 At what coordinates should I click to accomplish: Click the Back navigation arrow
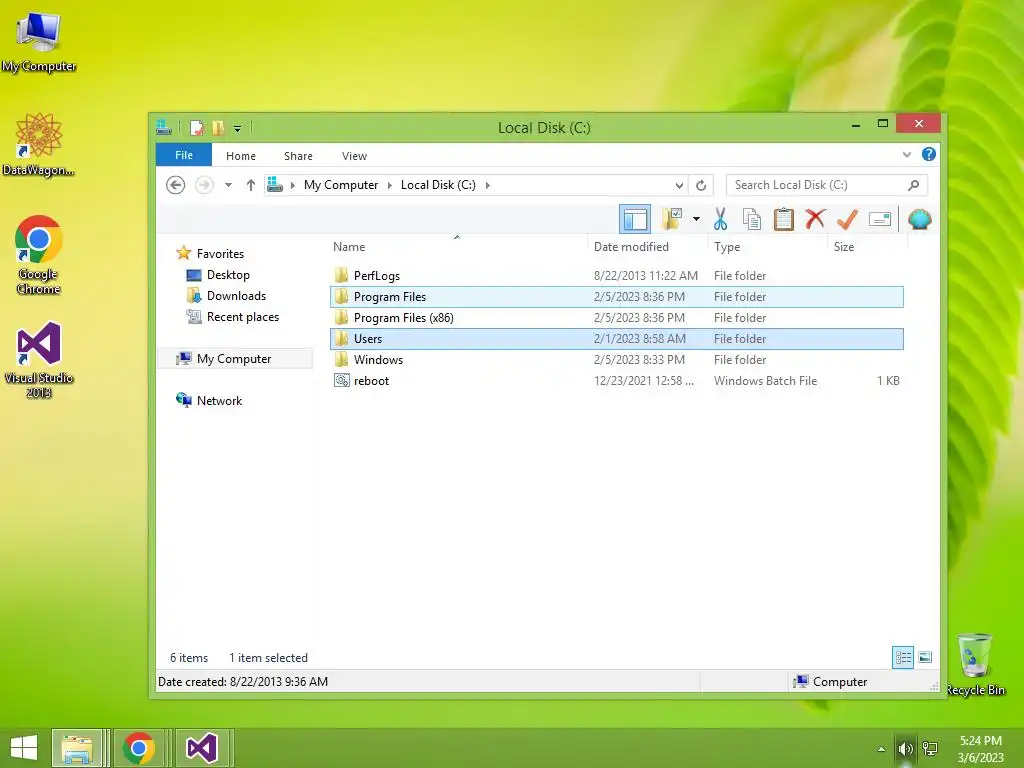[175, 185]
